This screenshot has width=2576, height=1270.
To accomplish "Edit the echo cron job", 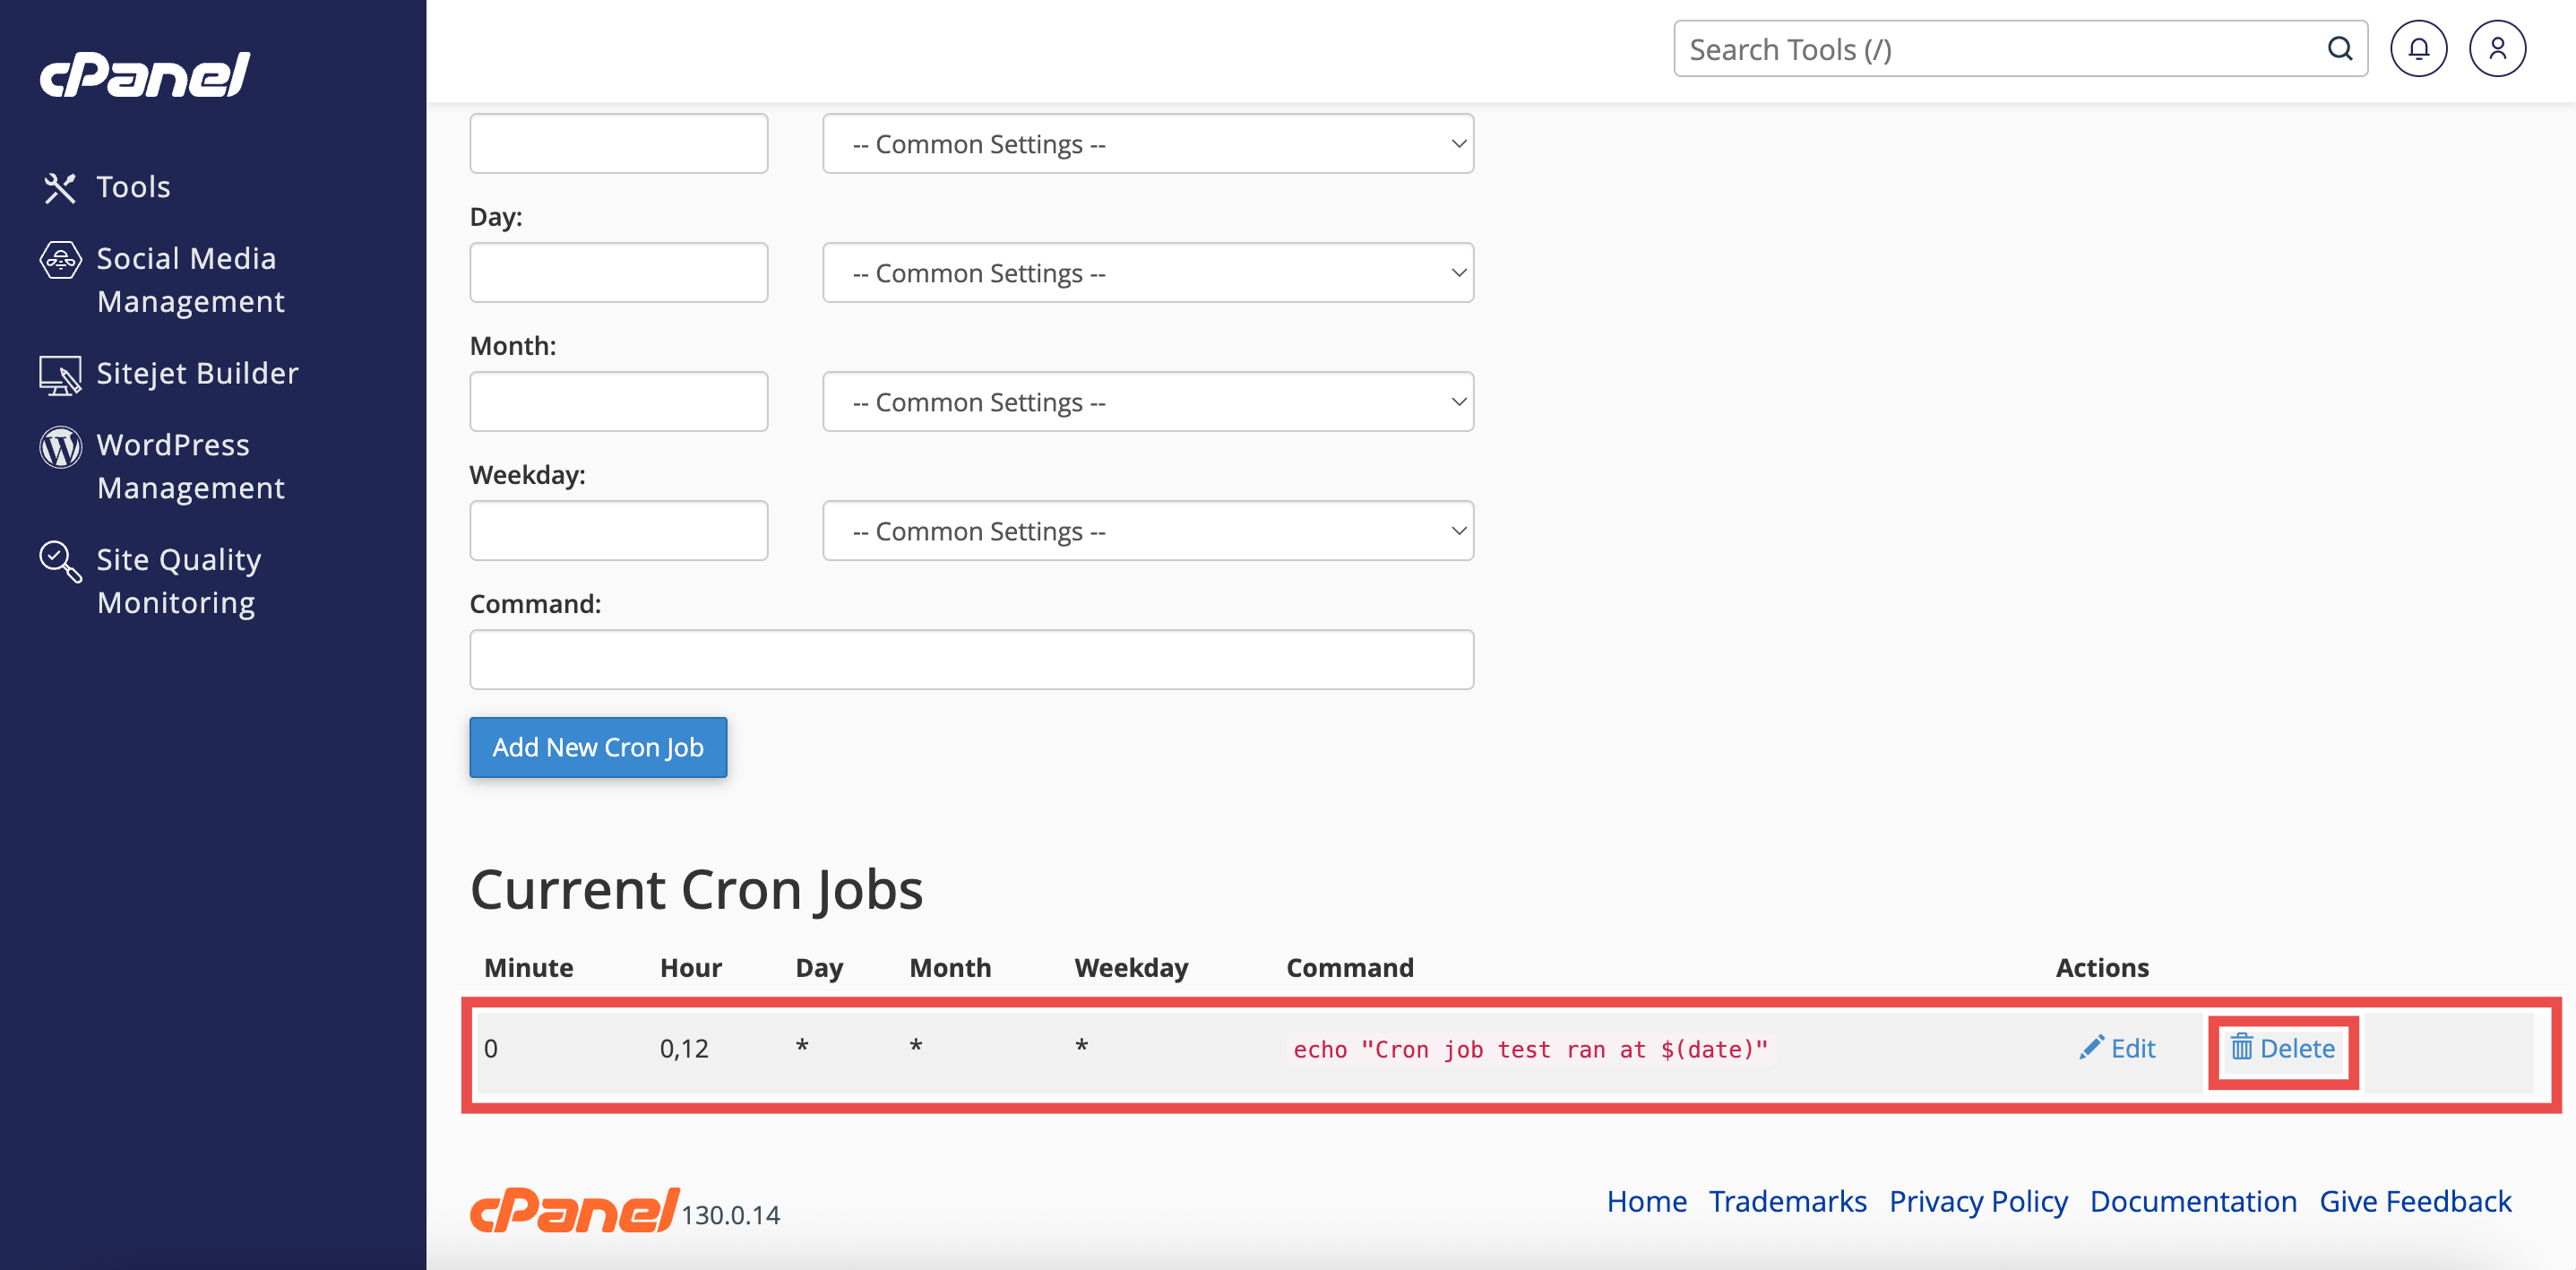I will pyautogui.click(x=2118, y=1048).
